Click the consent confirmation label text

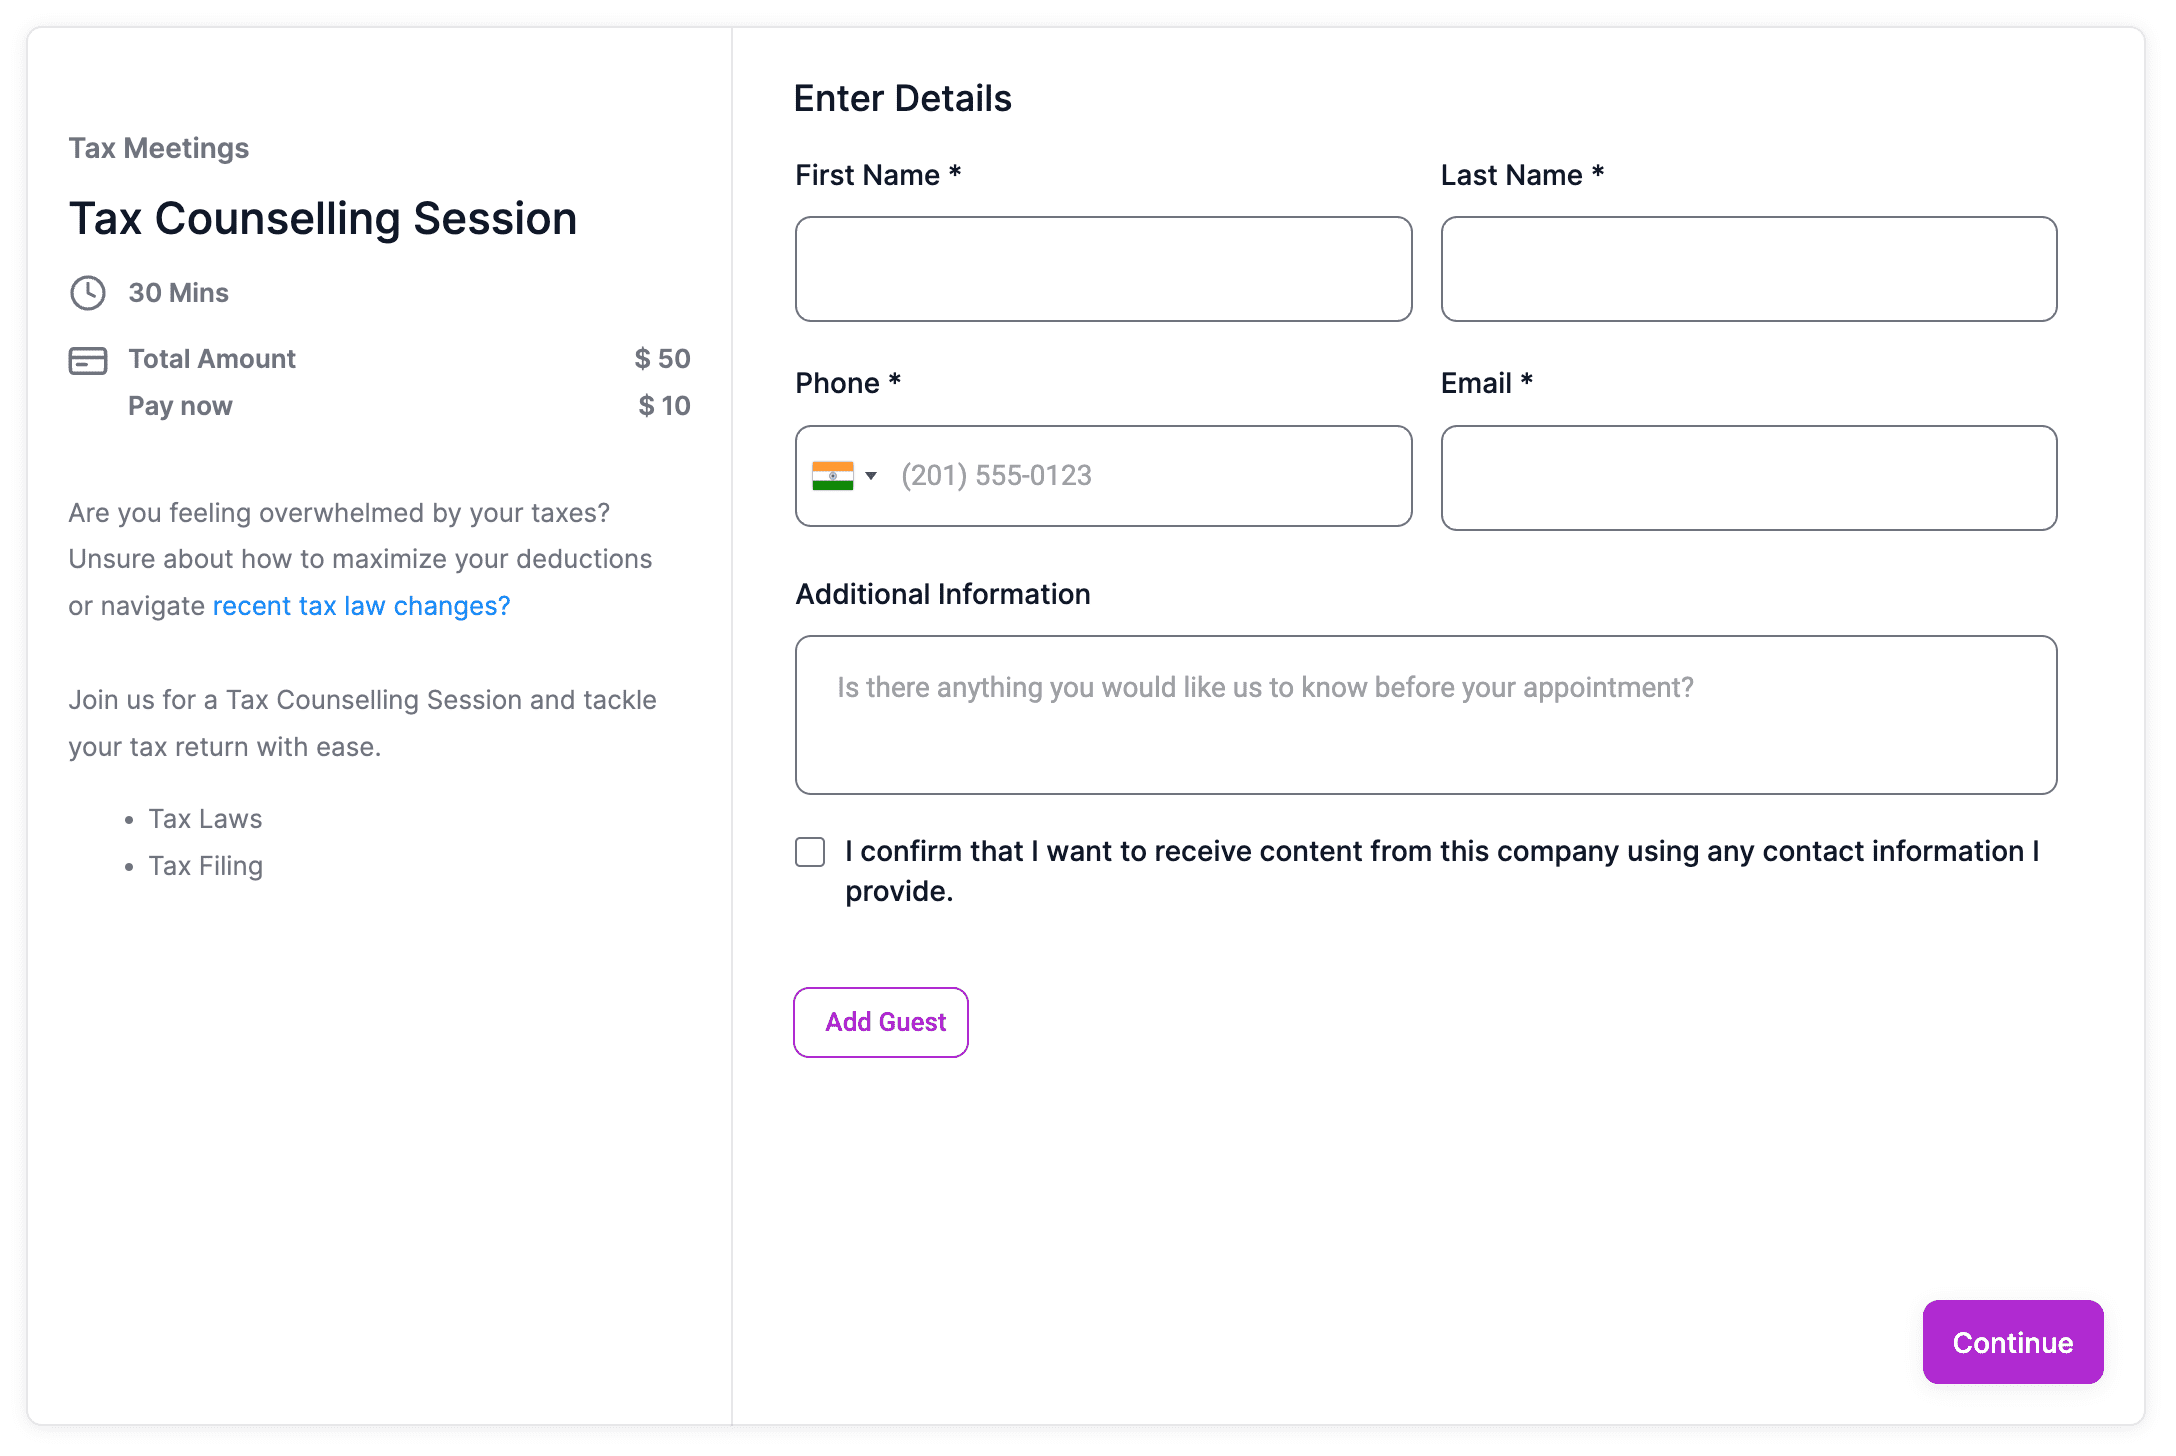(x=1442, y=871)
